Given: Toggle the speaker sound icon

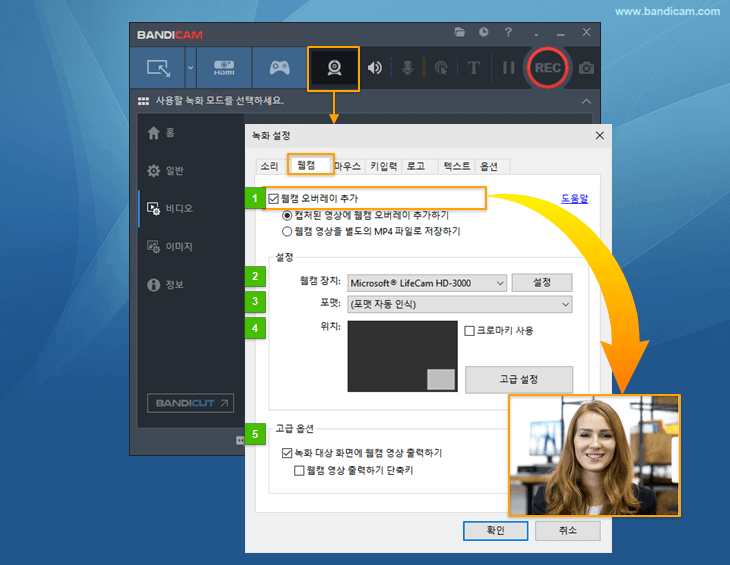Looking at the screenshot, I should tap(375, 68).
